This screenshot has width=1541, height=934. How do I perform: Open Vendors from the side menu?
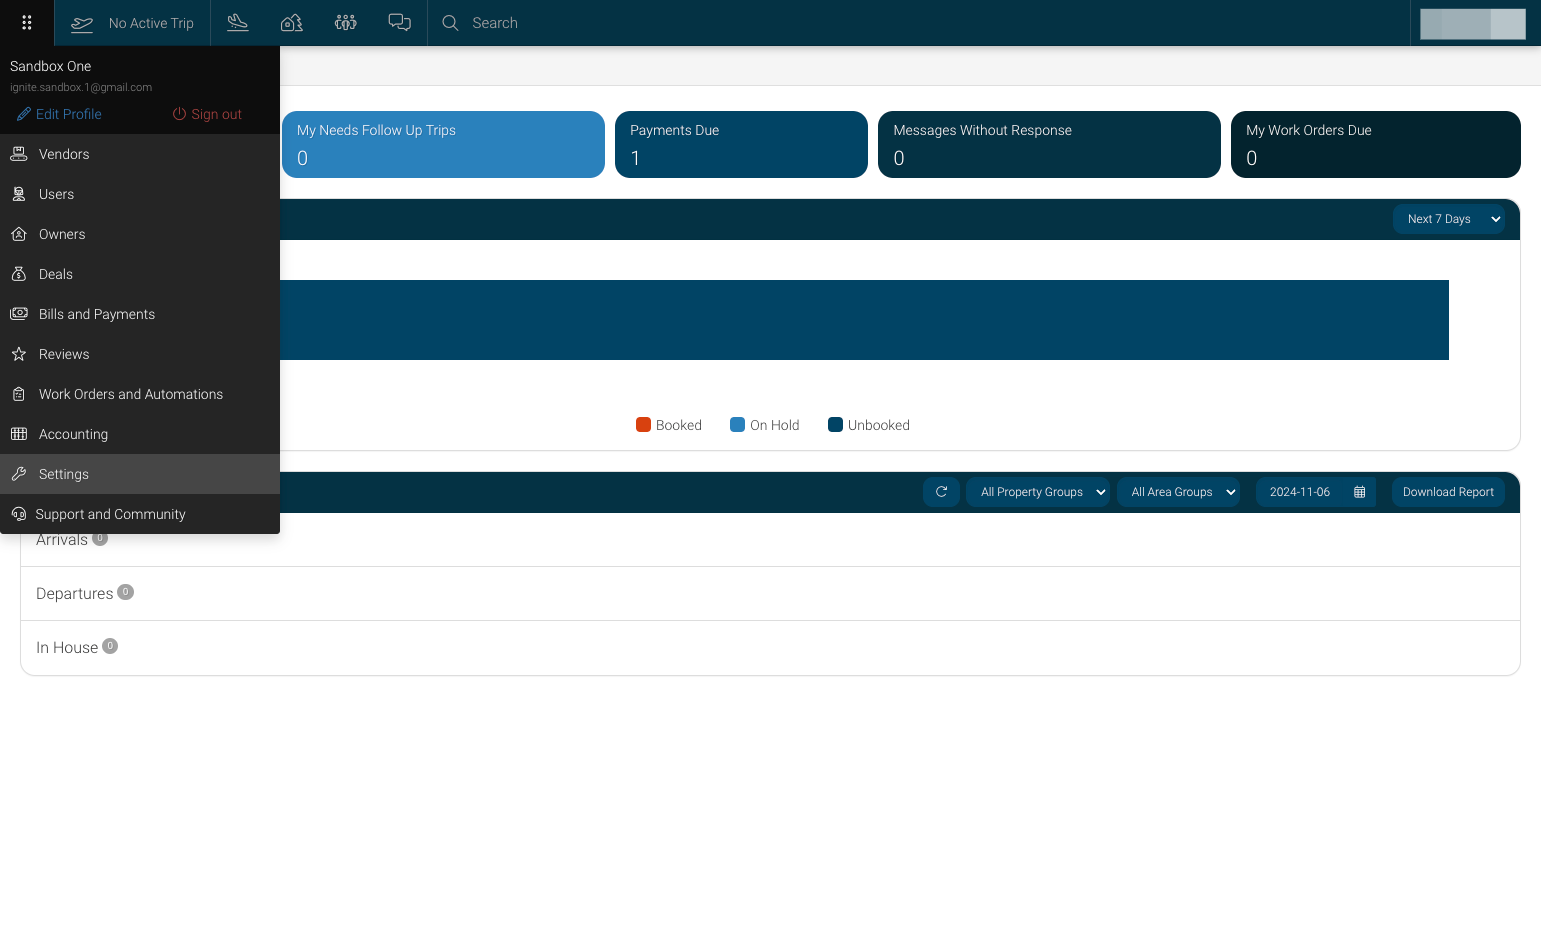tap(140, 154)
